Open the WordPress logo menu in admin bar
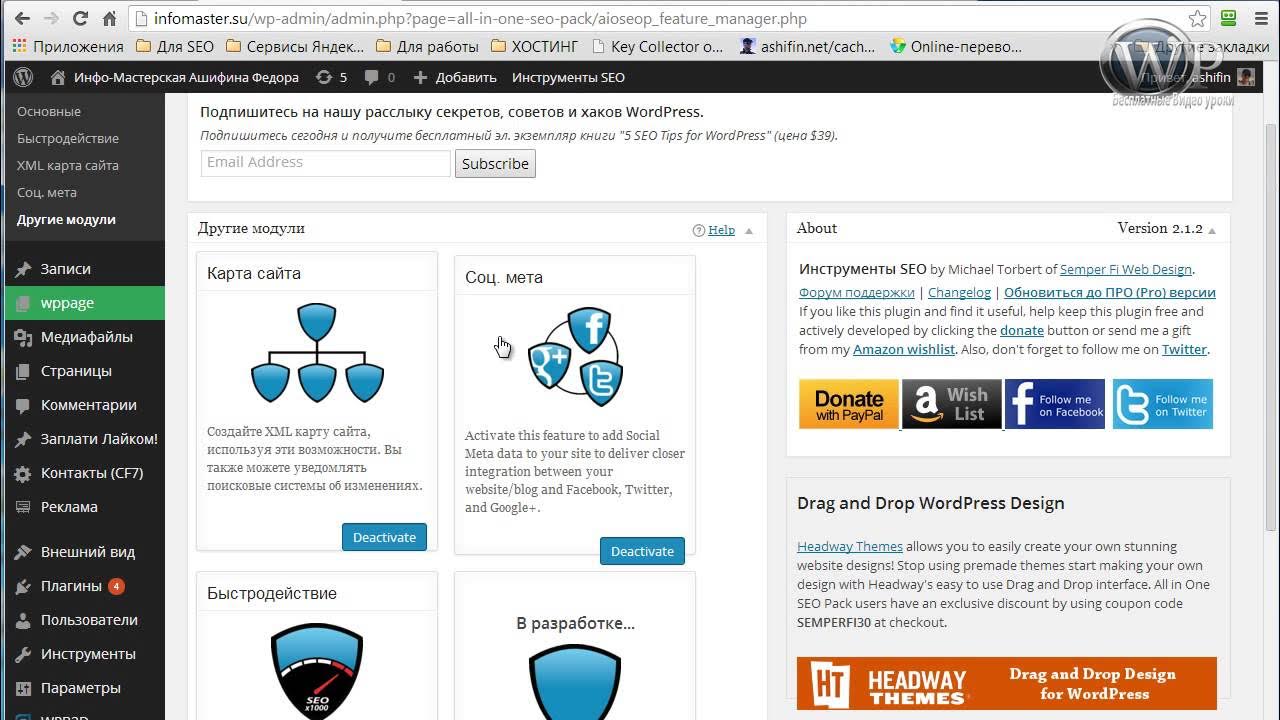Screen dimensions: 1280x720 [x=24, y=77]
